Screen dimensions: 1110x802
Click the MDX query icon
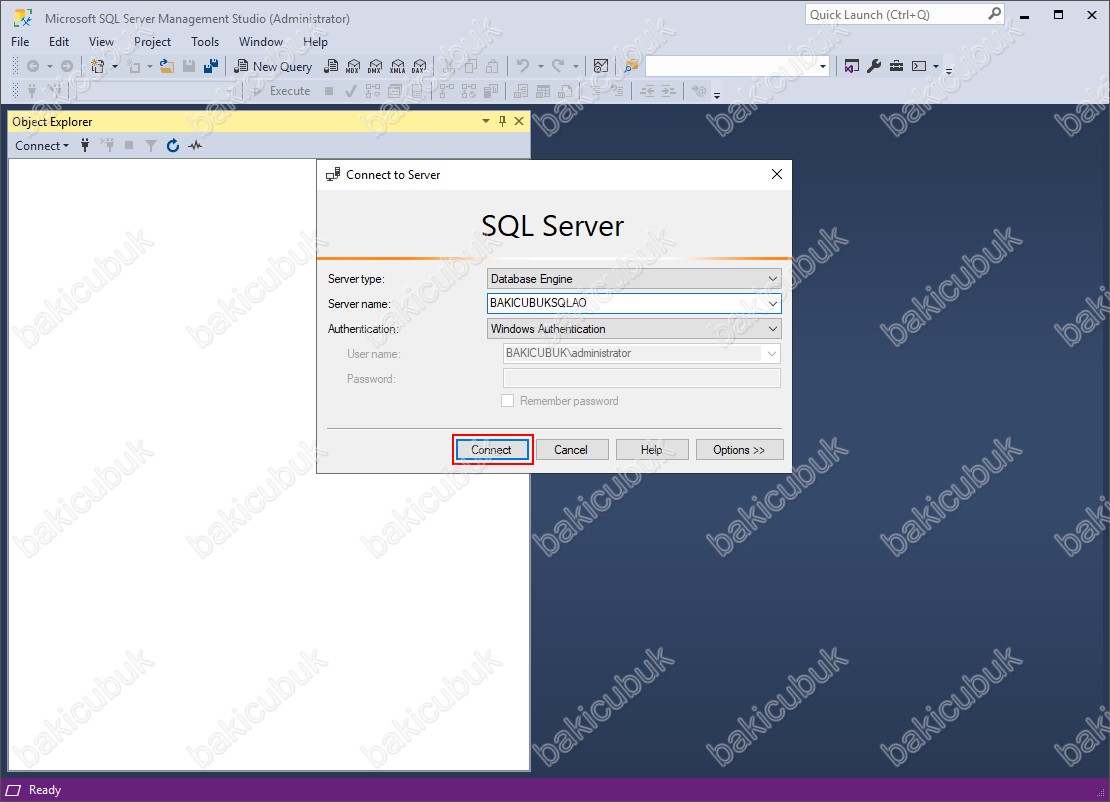[x=353, y=67]
